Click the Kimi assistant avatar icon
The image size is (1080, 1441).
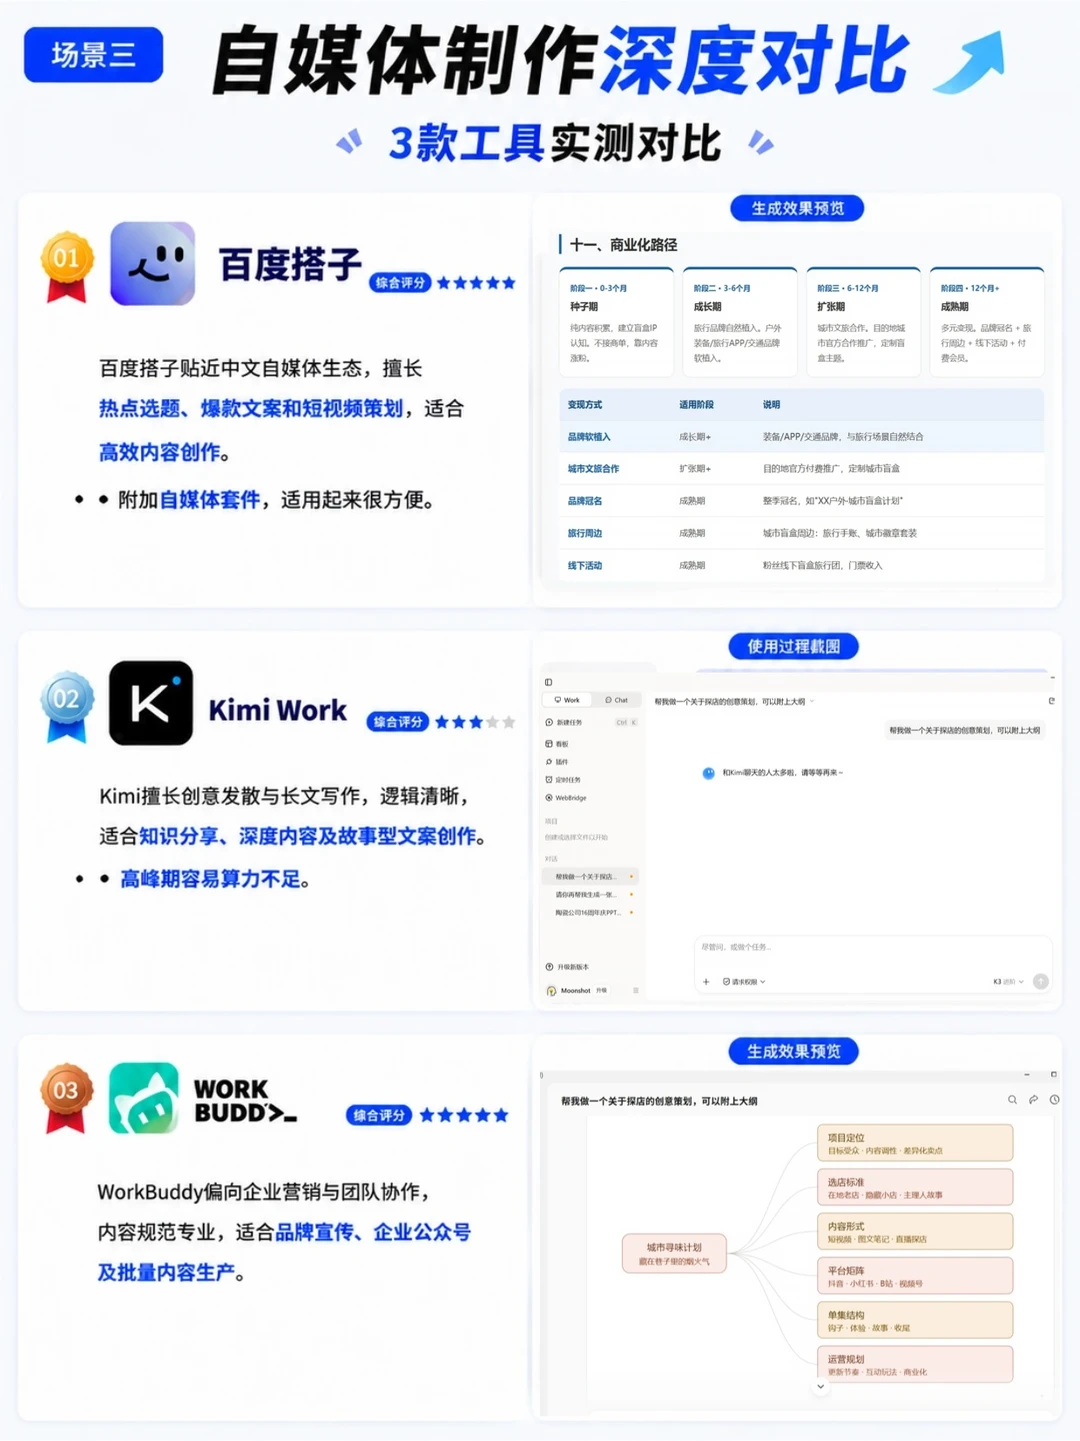click(x=709, y=773)
